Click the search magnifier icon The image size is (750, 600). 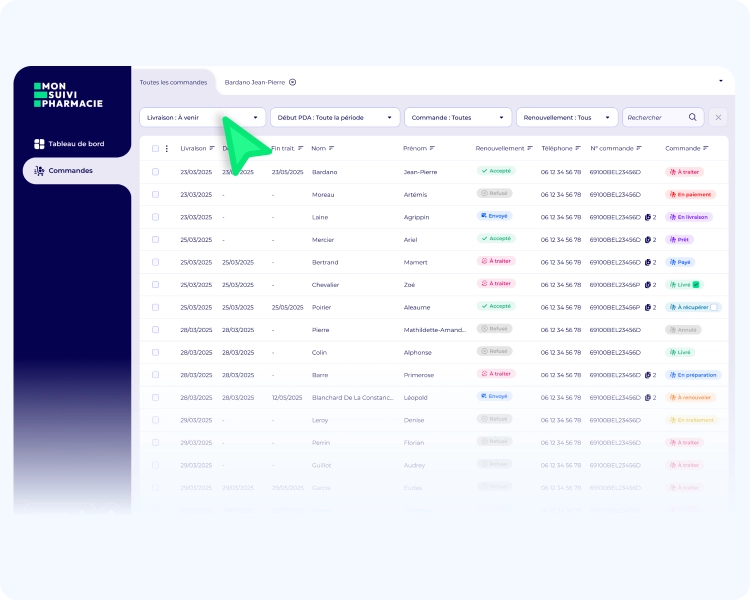click(693, 117)
